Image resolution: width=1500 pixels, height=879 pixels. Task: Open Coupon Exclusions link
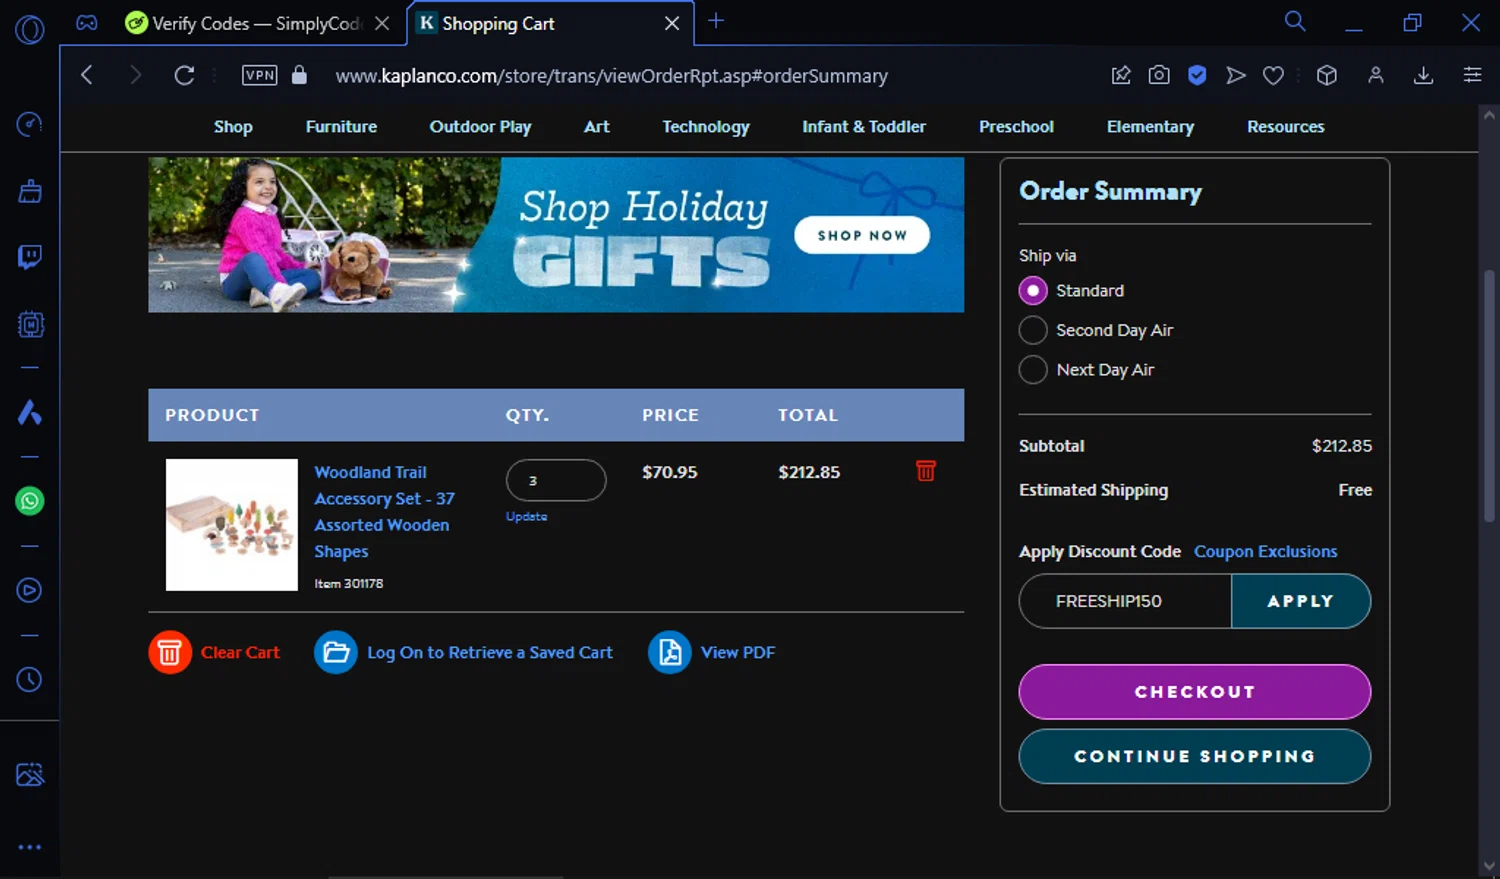coord(1265,551)
